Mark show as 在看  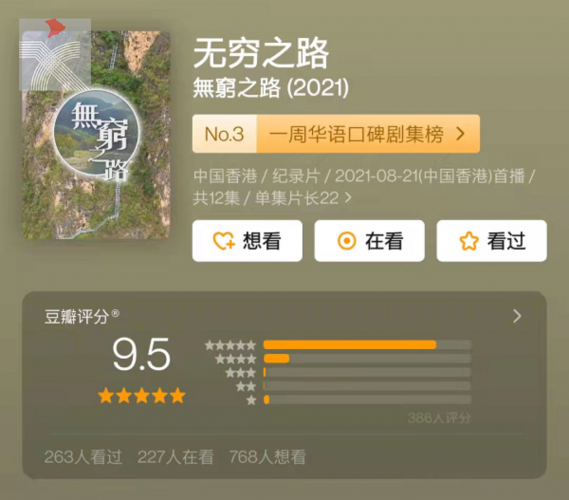tap(369, 241)
